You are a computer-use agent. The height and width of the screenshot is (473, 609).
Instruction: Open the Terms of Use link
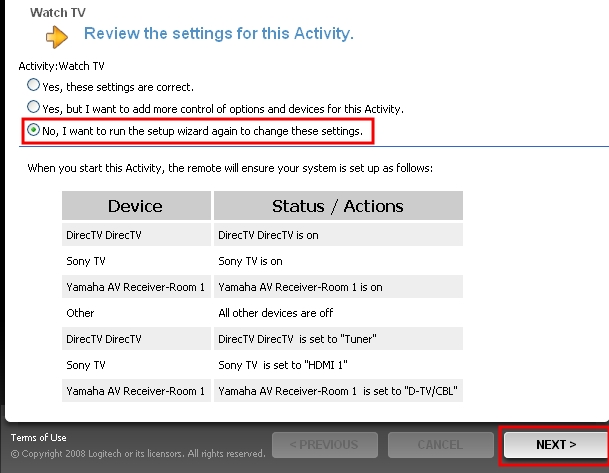pos(38,438)
